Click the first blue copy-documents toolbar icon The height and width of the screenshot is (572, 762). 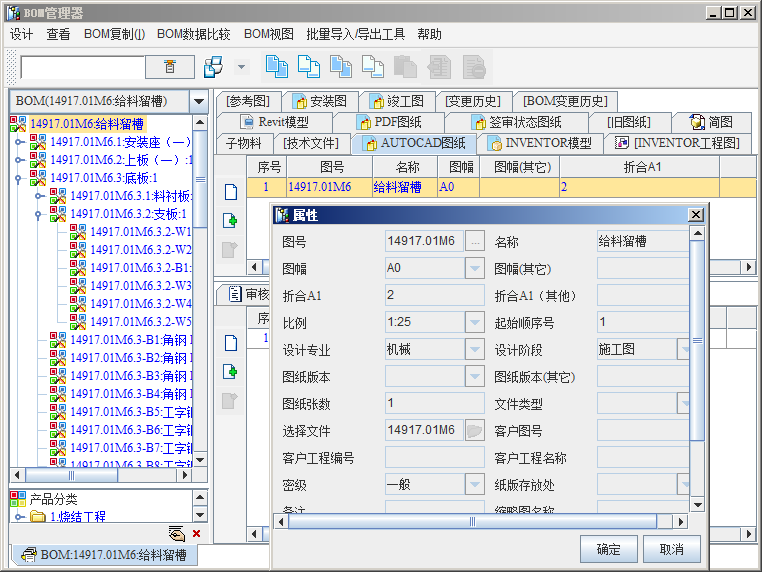(276, 67)
